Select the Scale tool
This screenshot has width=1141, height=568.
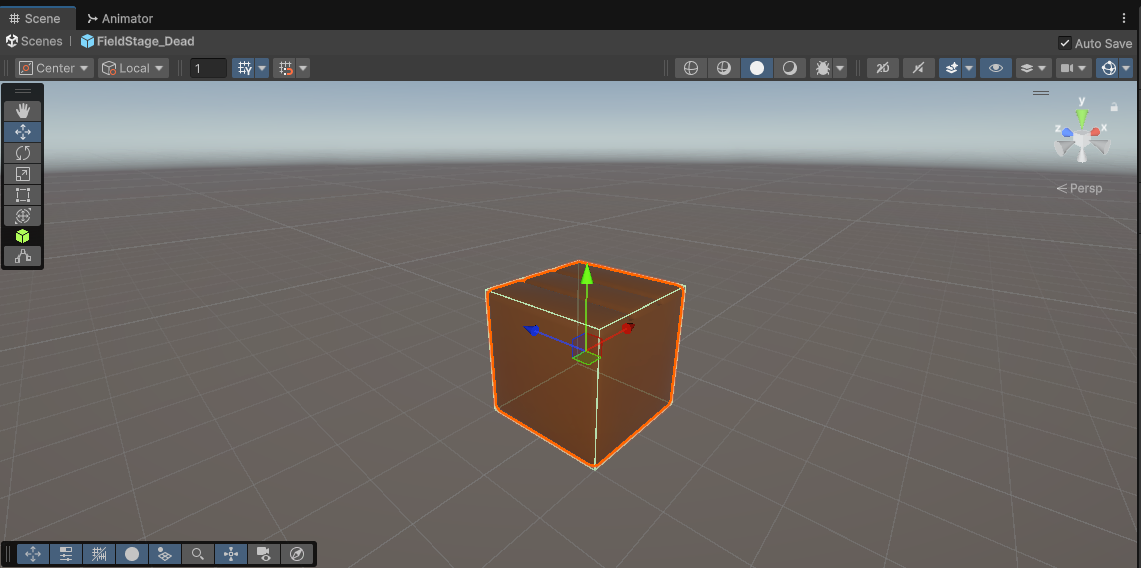22,174
